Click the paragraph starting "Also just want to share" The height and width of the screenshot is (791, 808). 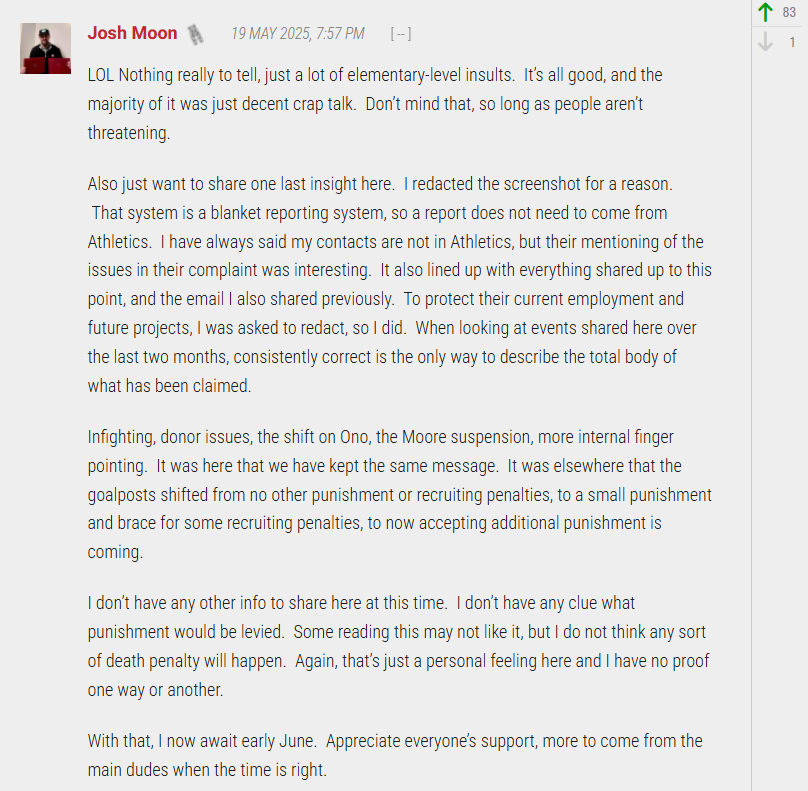399,284
